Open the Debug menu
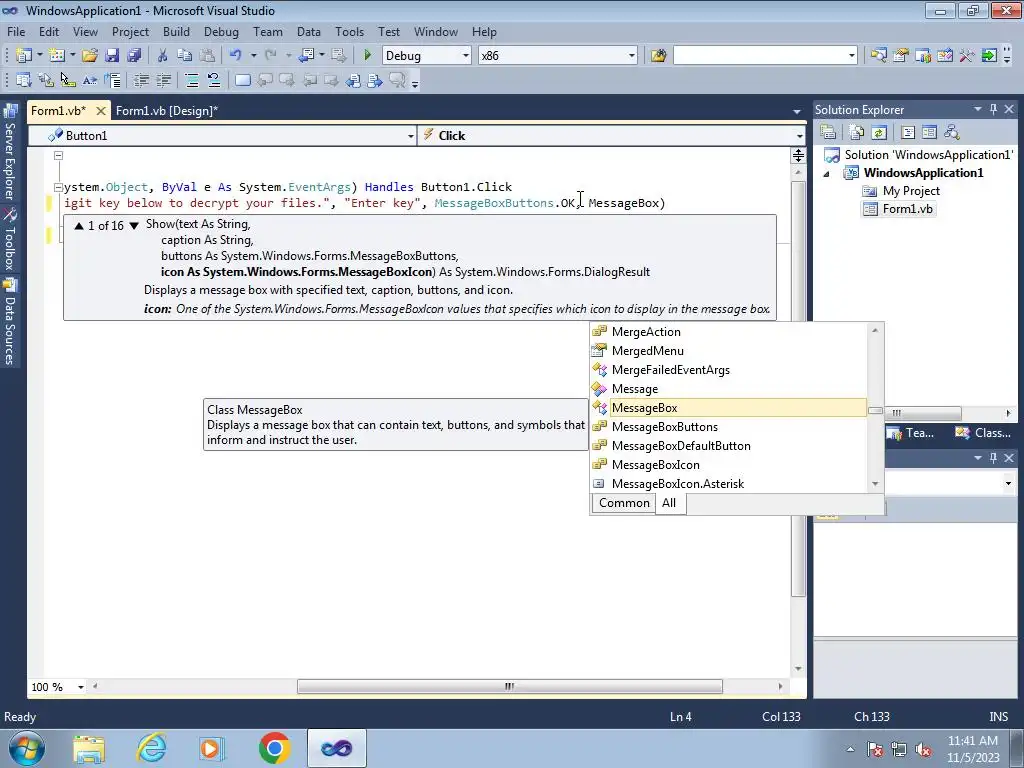The height and width of the screenshot is (768, 1024). 221,31
